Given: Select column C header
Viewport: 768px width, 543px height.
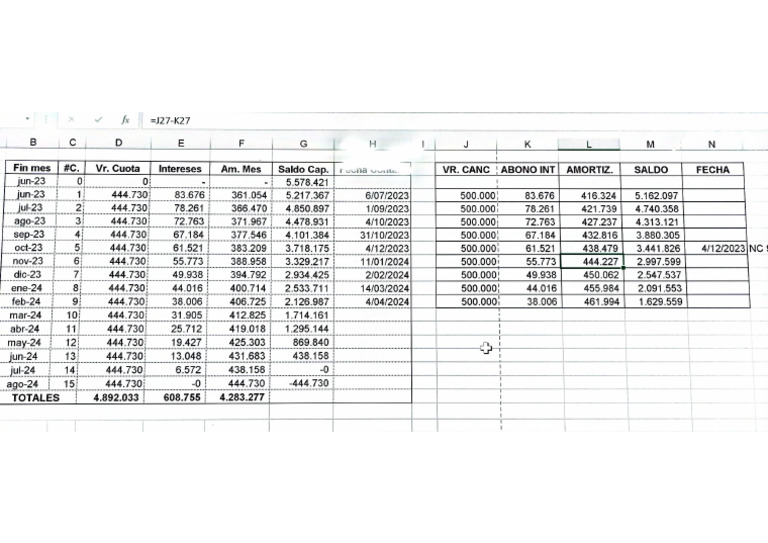Looking at the screenshot, I should pos(72,142).
